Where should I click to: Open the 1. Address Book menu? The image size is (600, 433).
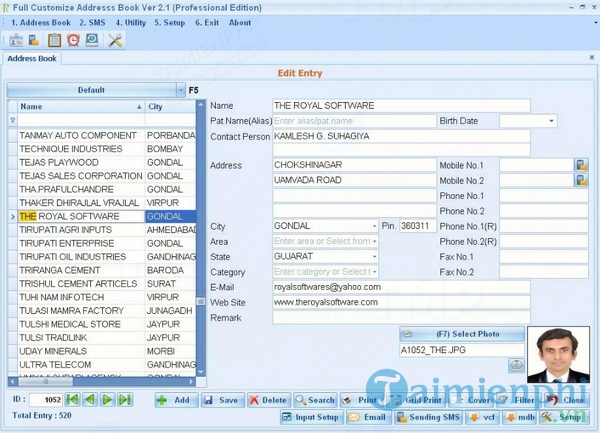click(x=41, y=23)
